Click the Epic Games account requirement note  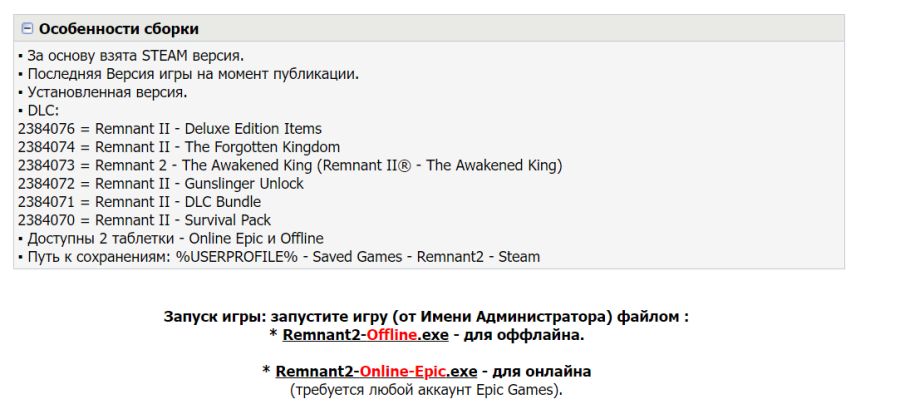coord(426,390)
